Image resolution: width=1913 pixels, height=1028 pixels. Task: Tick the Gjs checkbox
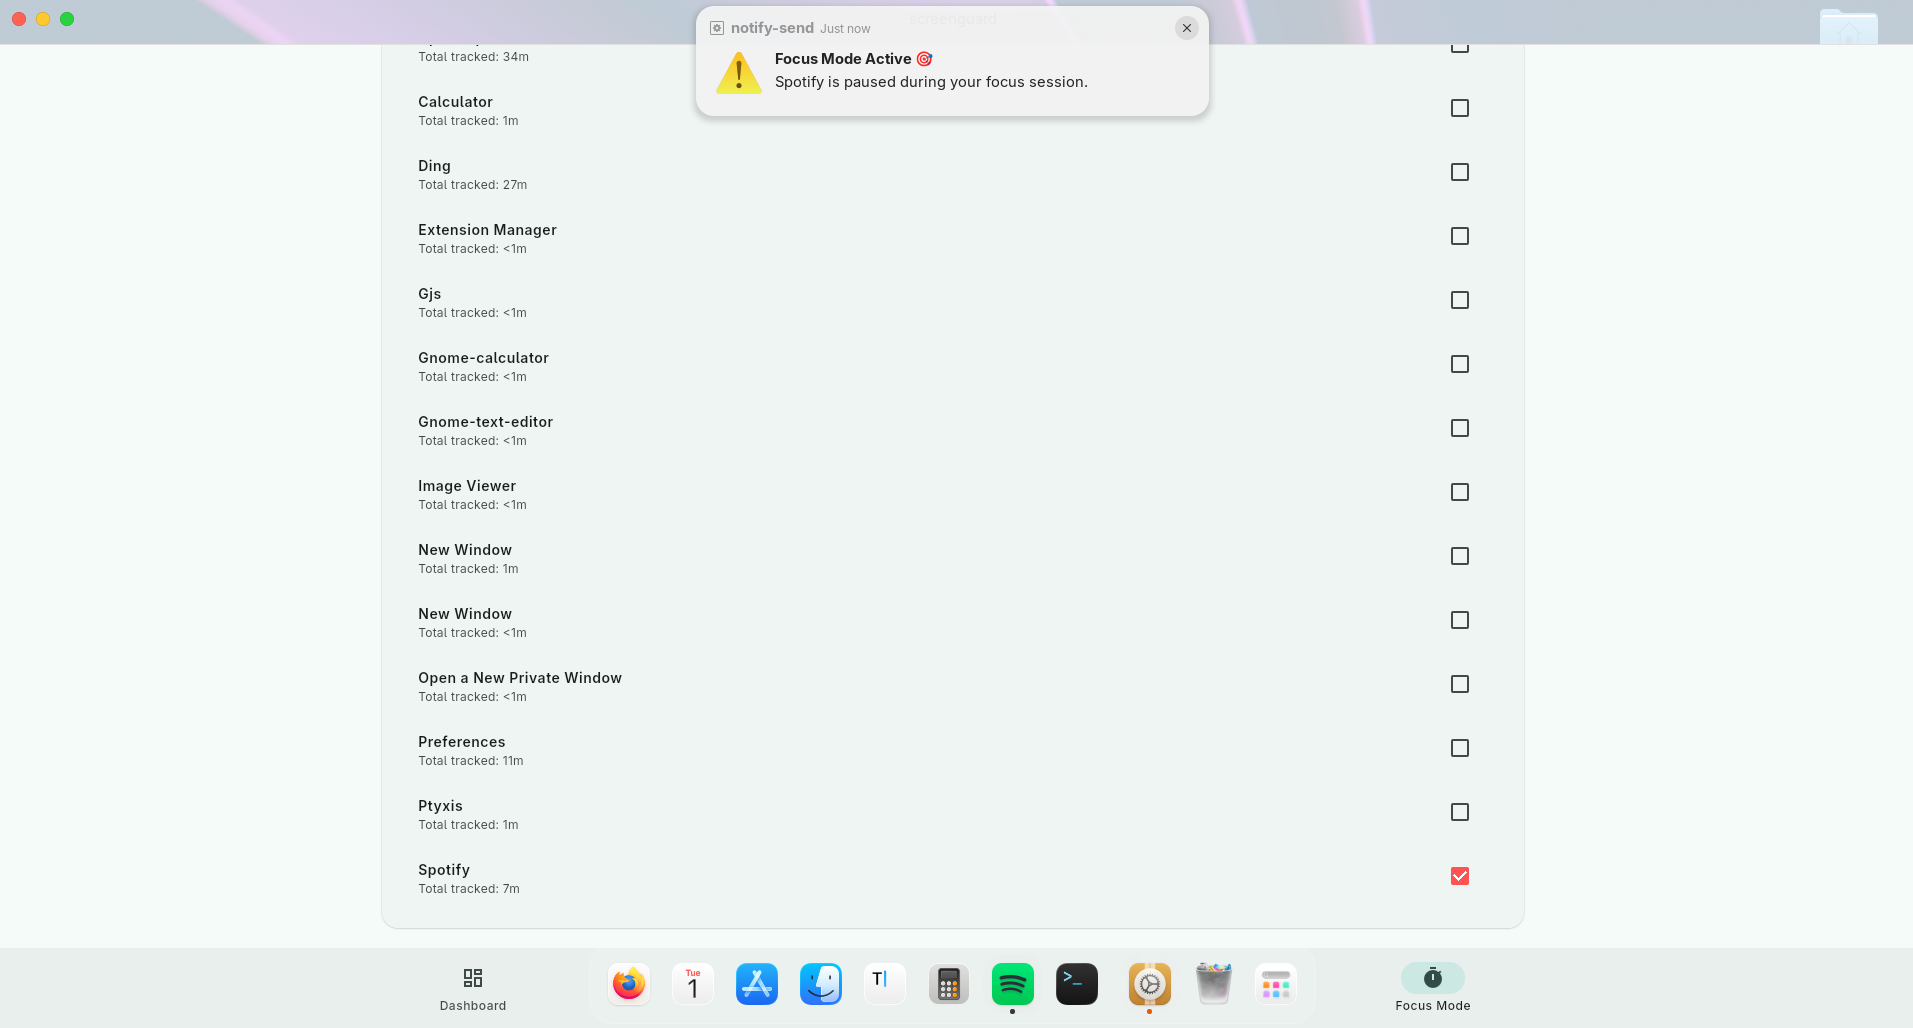(1460, 300)
